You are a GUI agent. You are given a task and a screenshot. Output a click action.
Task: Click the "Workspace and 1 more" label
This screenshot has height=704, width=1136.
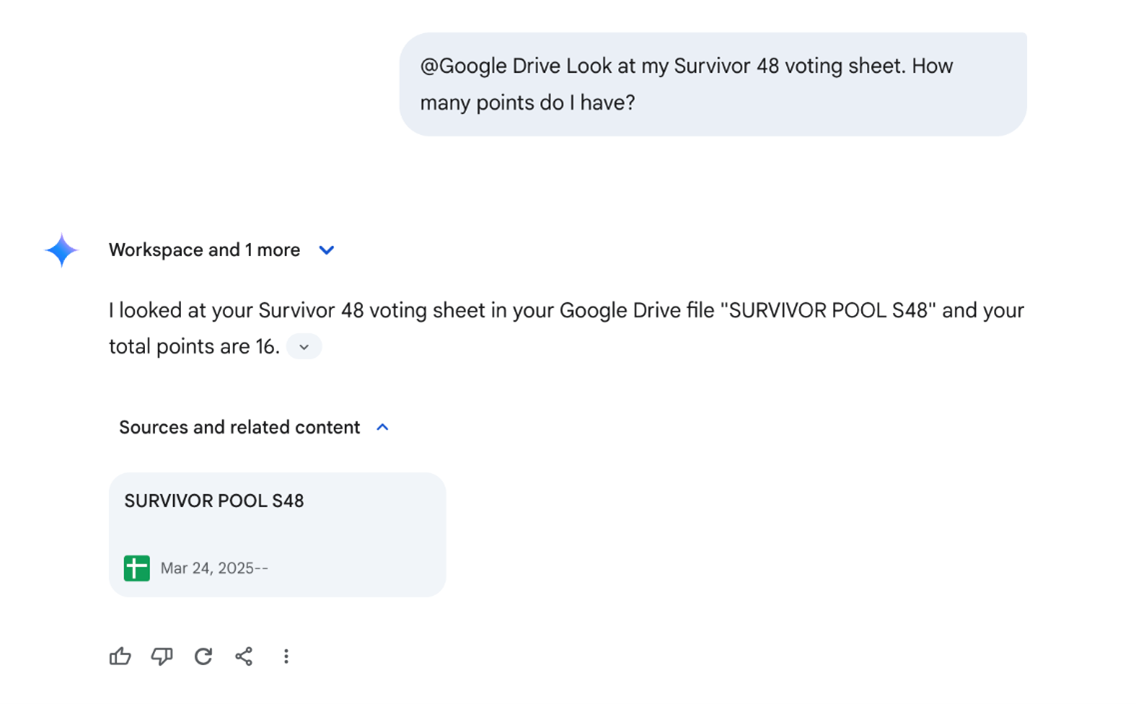click(204, 250)
